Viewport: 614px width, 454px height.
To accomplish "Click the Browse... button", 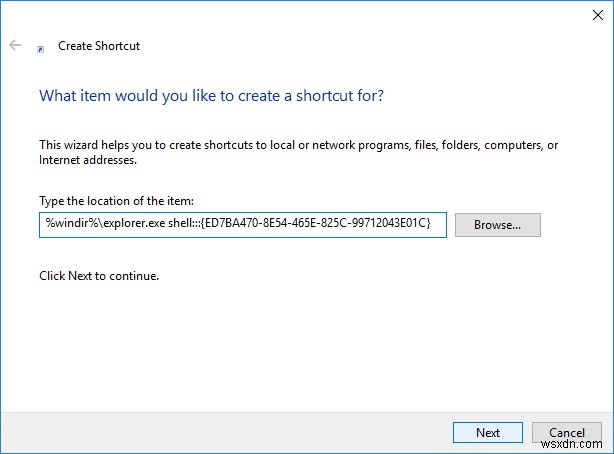I will (x=497, y=225).
